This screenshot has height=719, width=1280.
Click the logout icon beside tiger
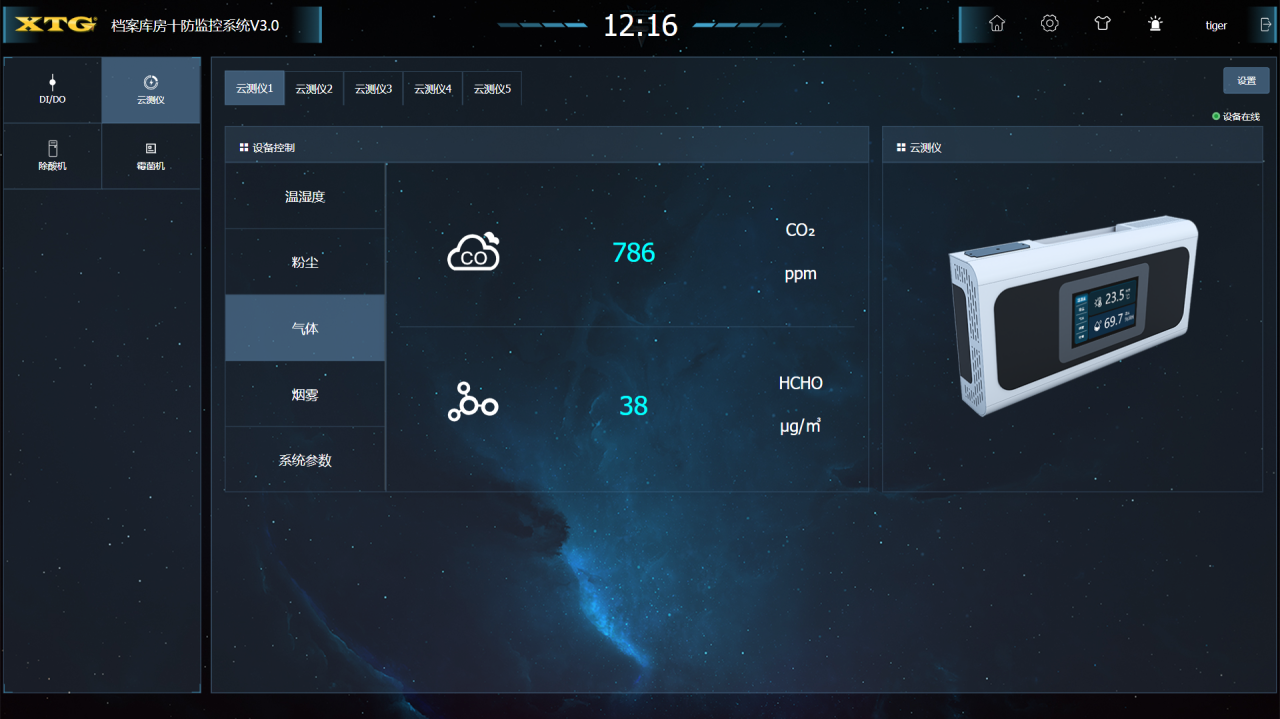(1266, 25)
